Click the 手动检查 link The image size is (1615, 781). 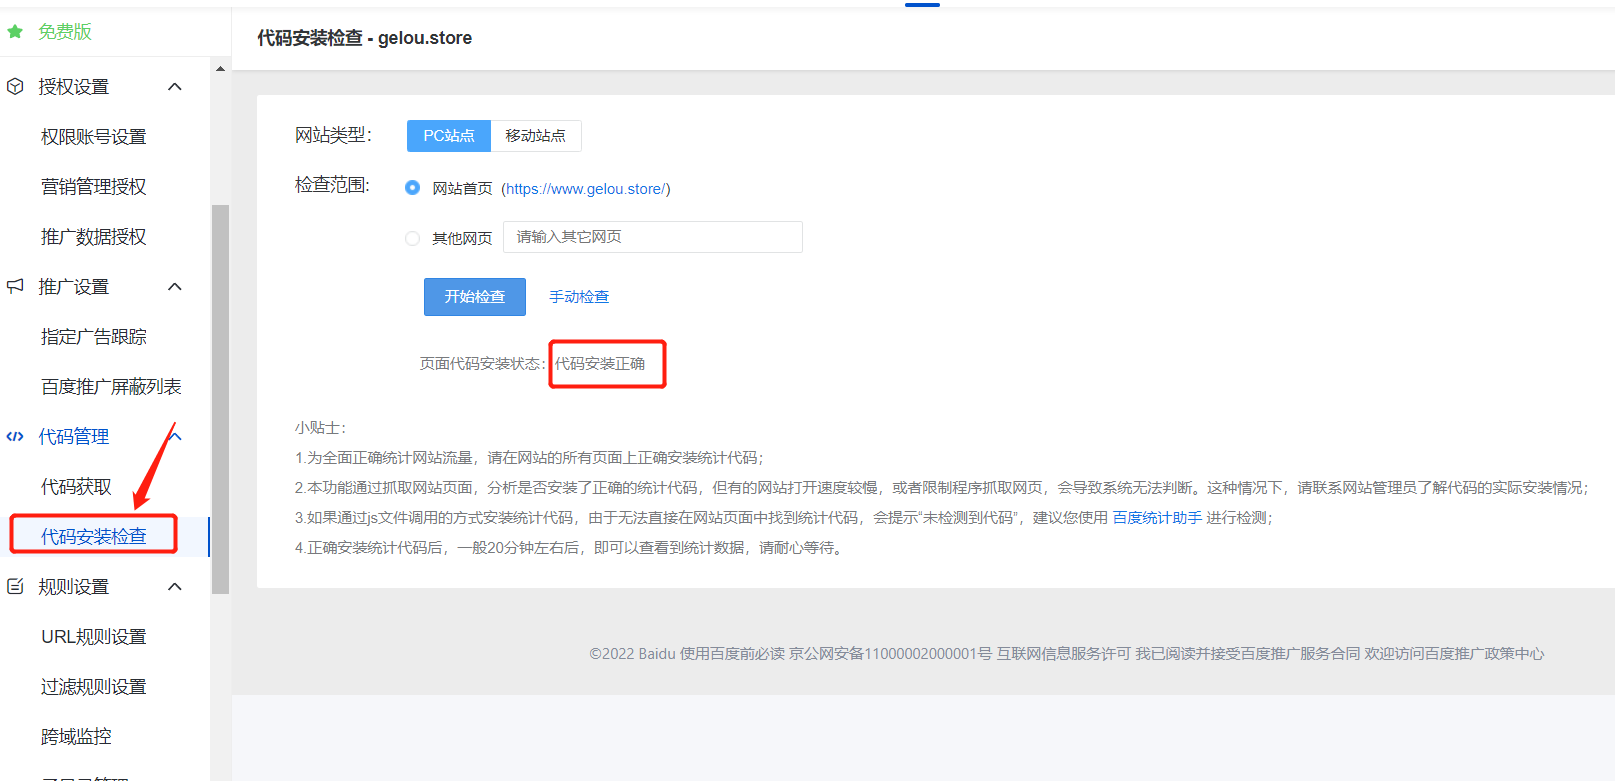[x=579, y=297]
